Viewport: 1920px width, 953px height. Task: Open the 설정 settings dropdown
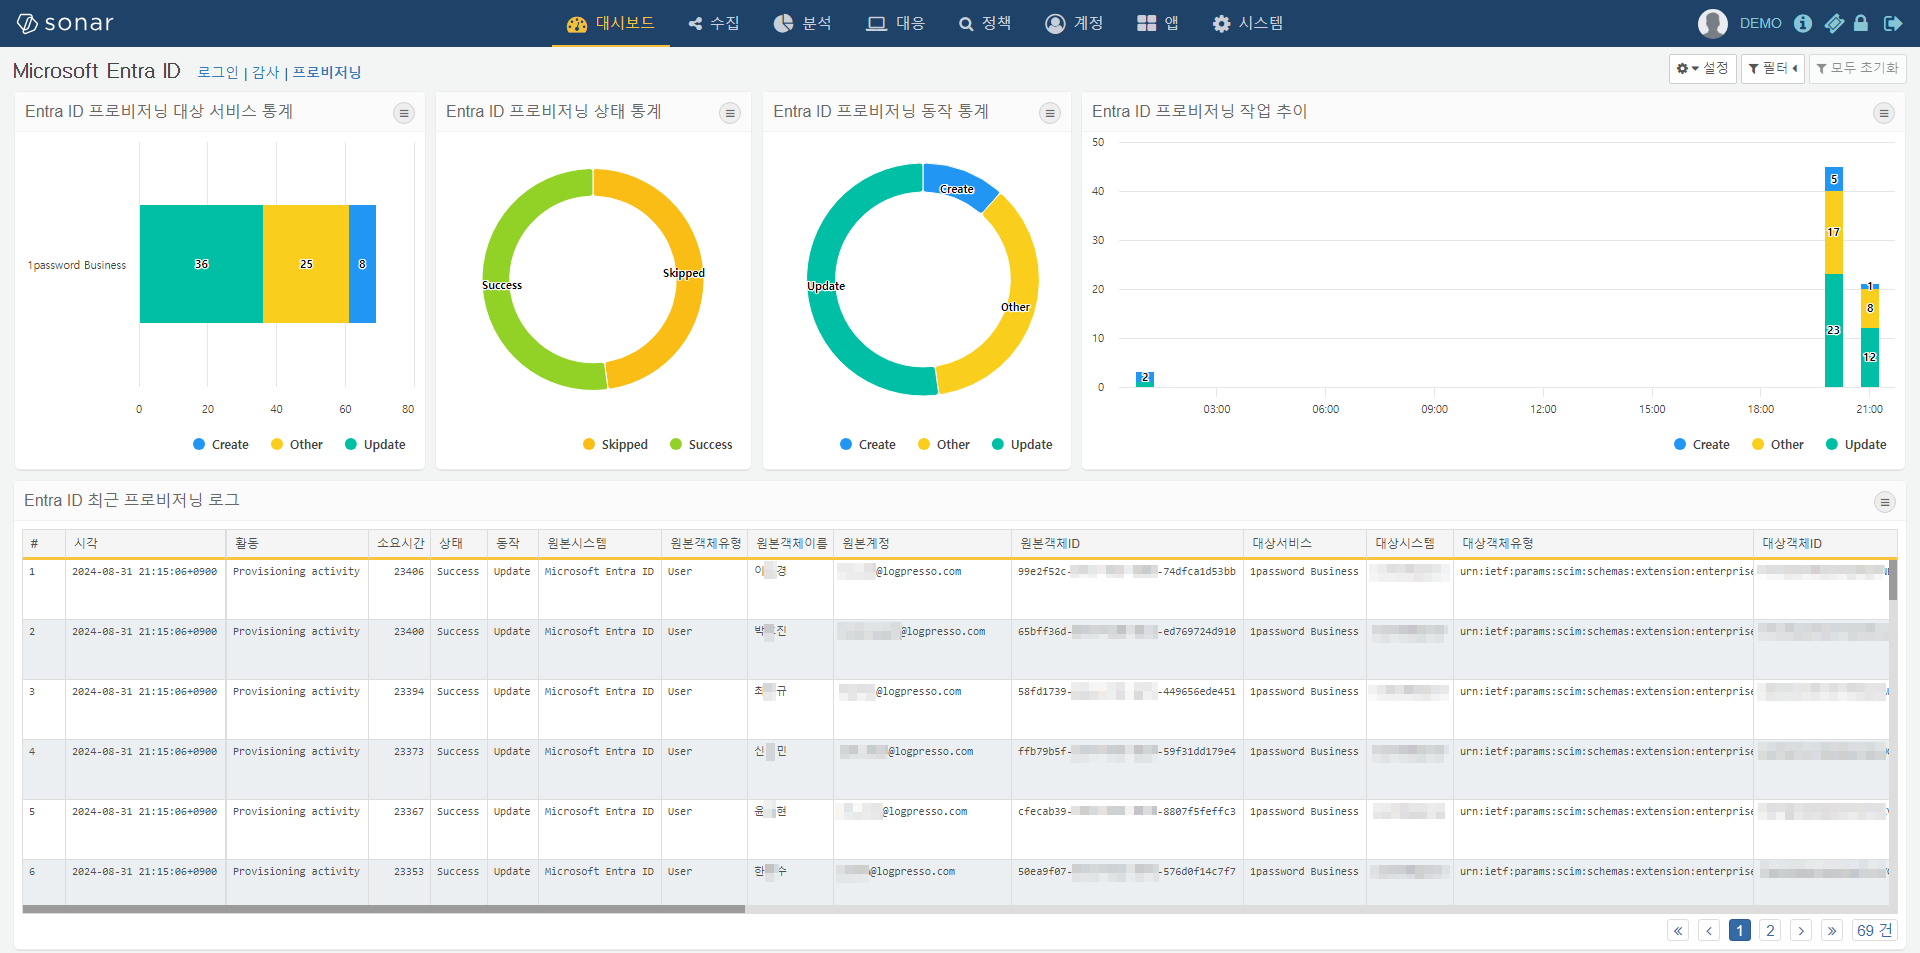(x=1702, y=68)
